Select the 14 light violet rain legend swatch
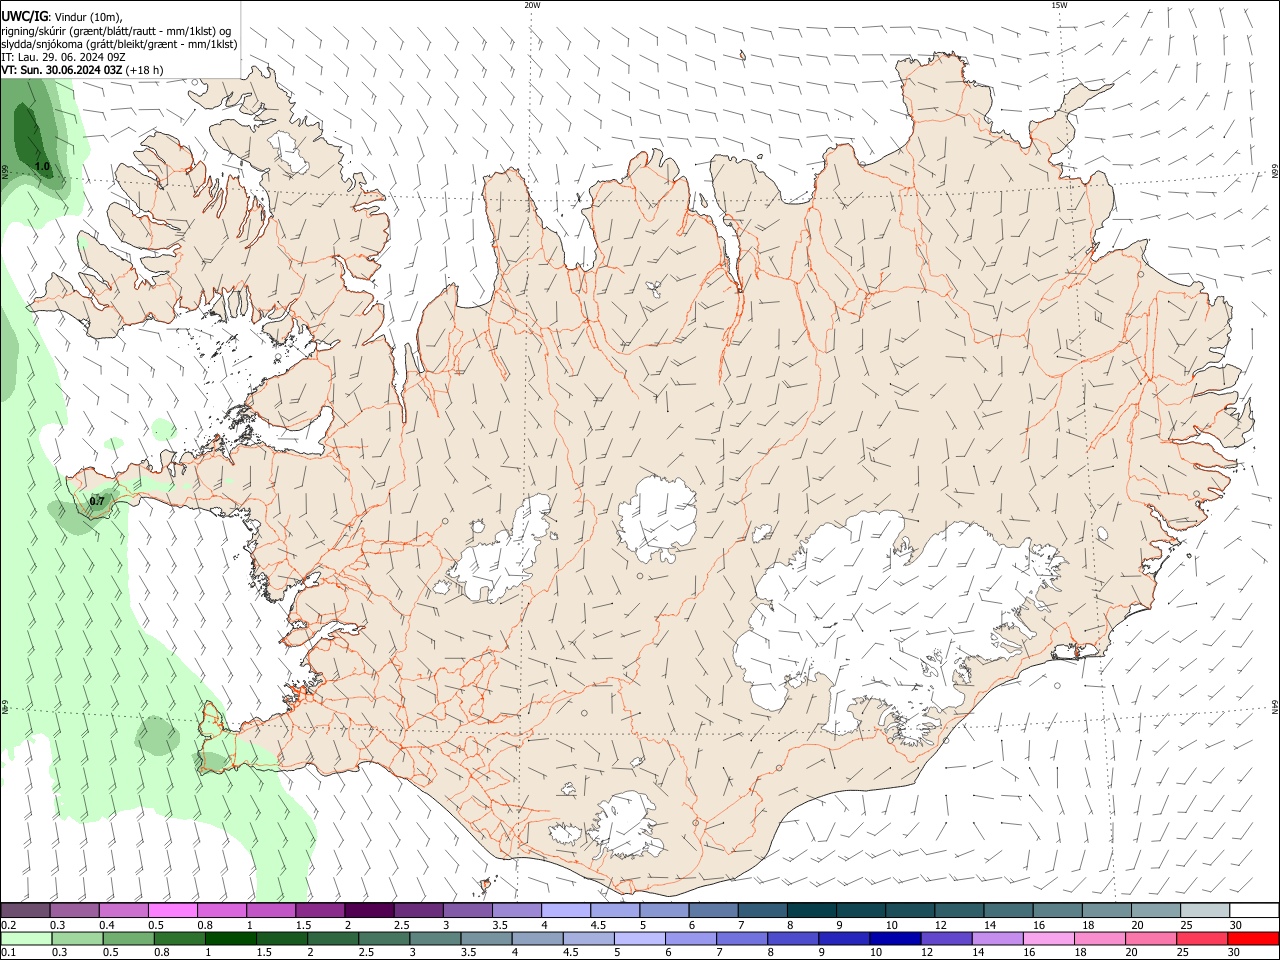 click(x=996, y=939)
